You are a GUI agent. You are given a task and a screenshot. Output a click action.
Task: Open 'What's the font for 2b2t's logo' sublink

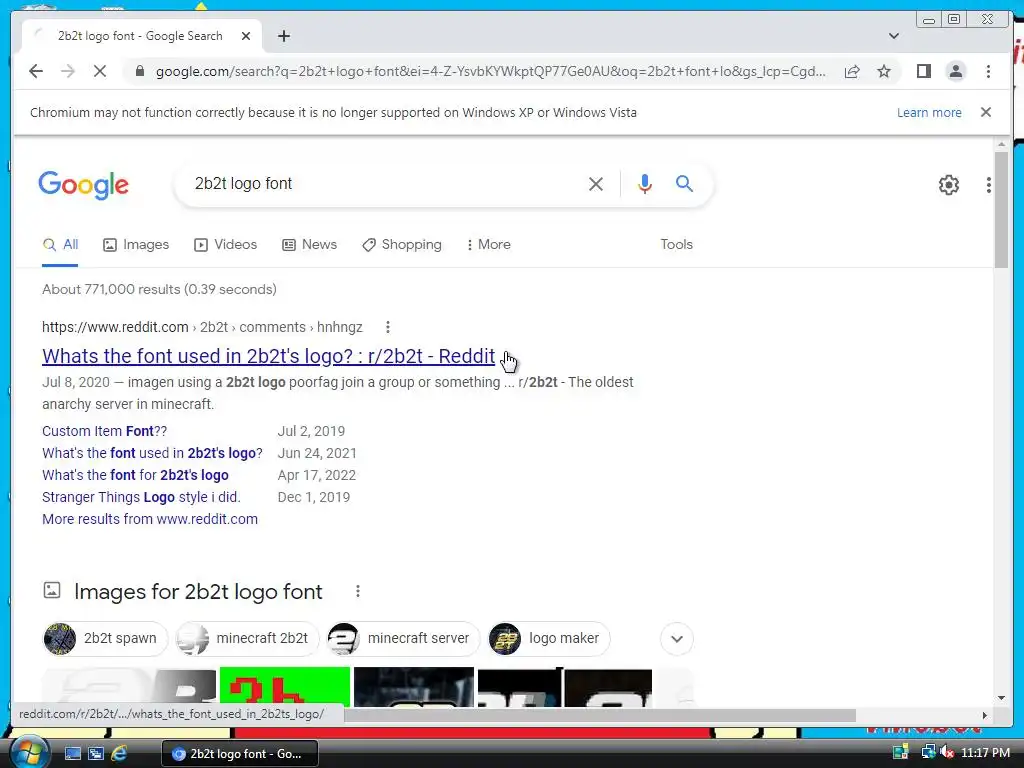pos(135,475)
